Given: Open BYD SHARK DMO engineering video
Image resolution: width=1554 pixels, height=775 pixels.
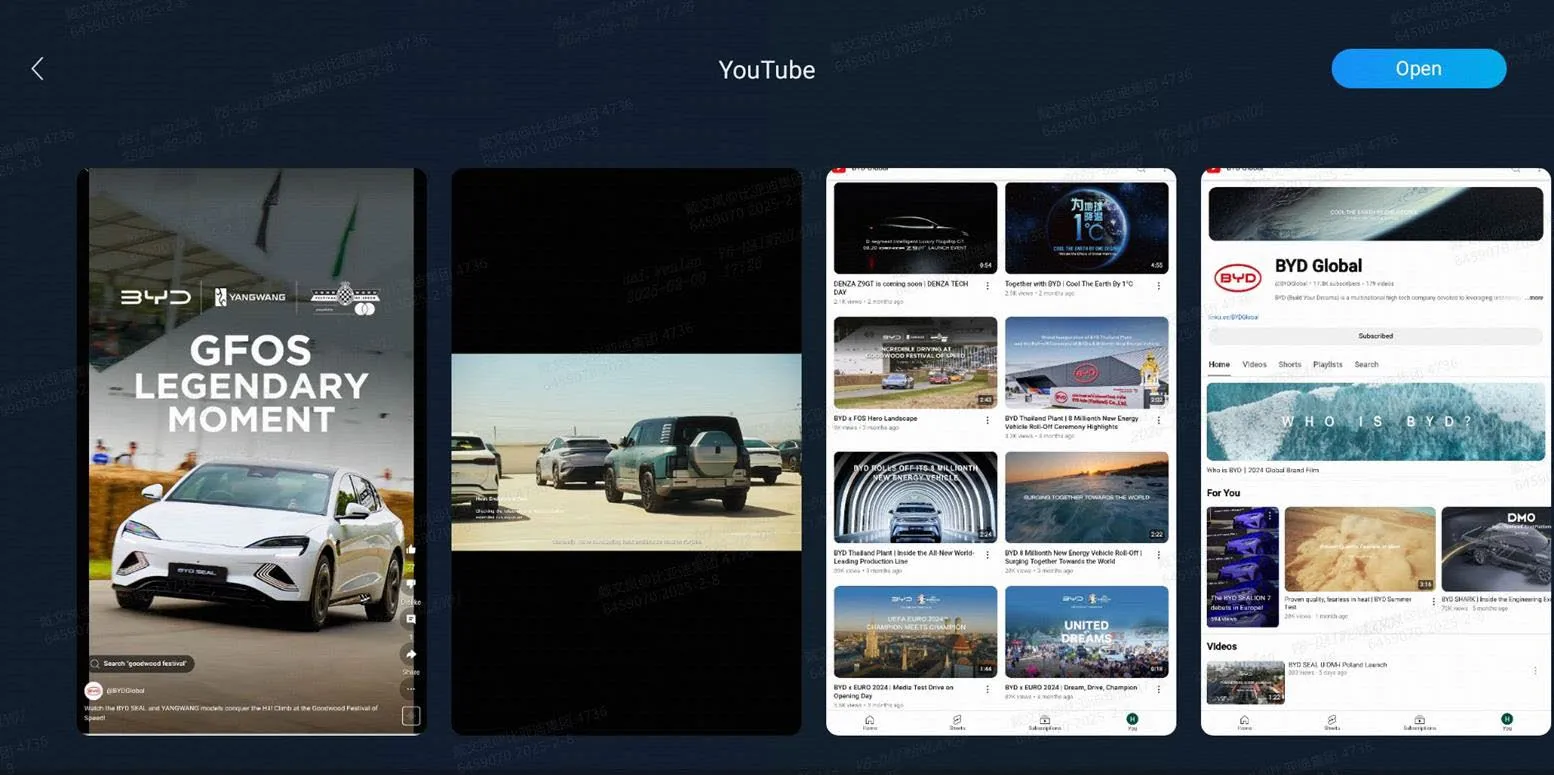Looking at the screenshot, I should click(x=1497, y=548).
